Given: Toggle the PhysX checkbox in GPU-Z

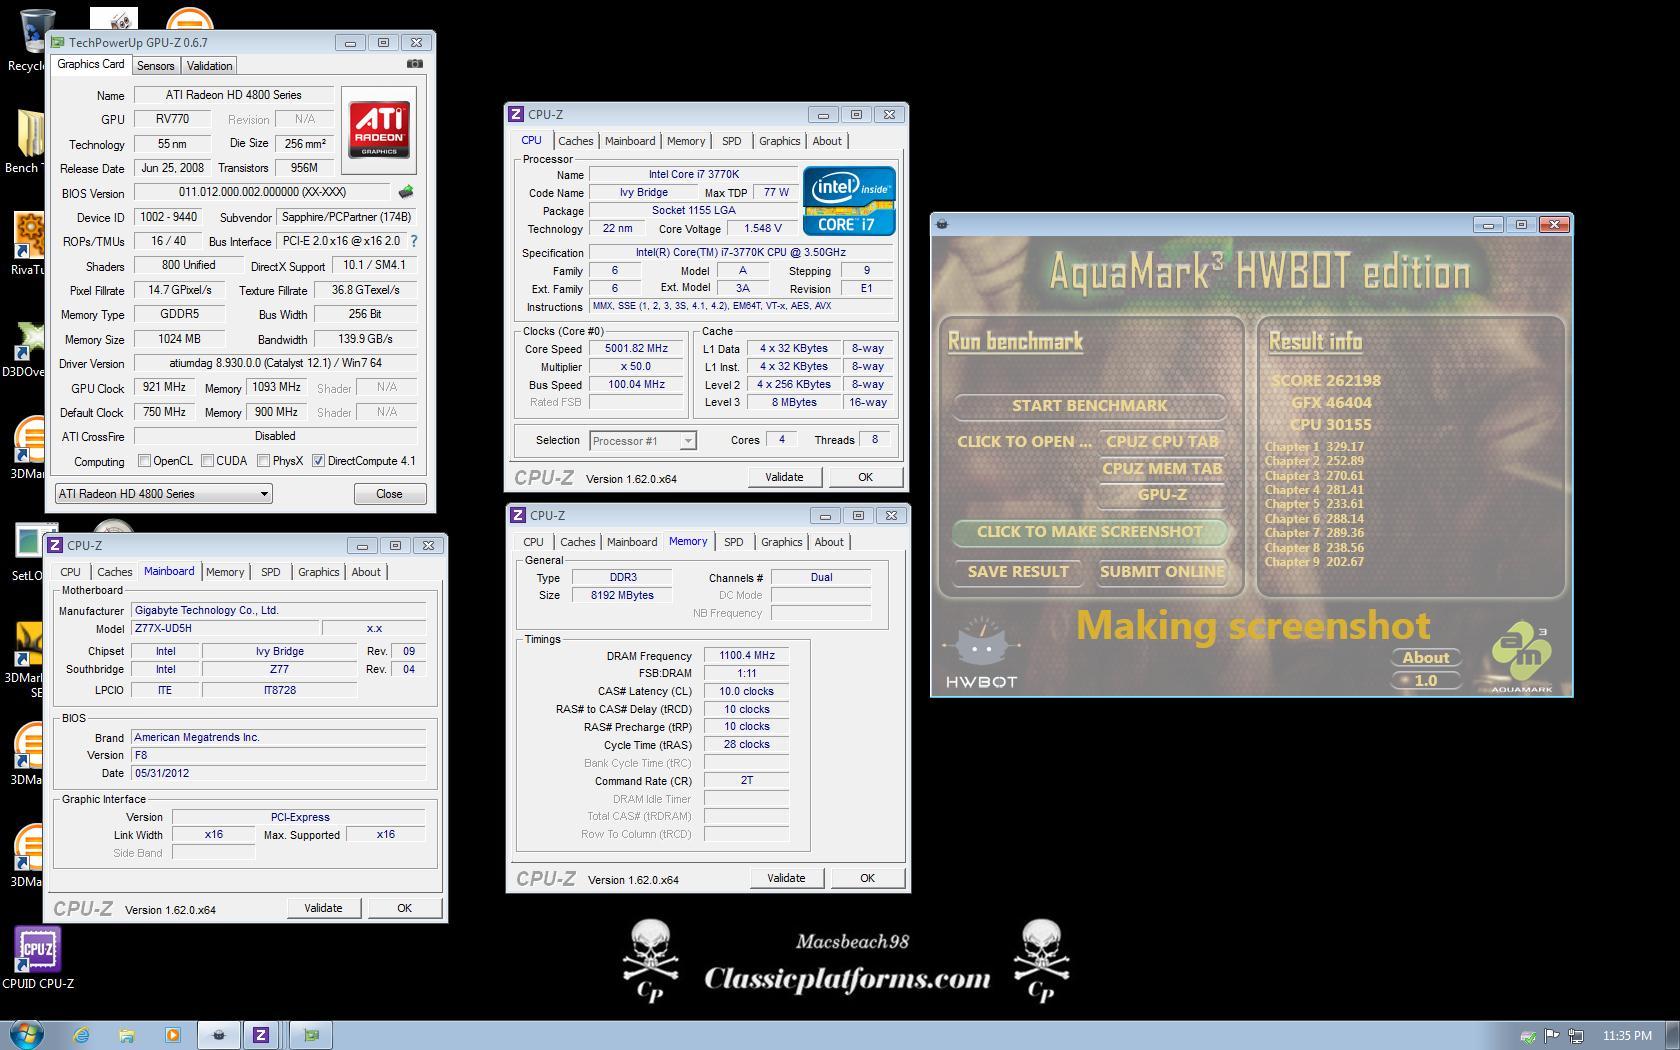Looking at the screenshot, I should [x=263, y=461].
